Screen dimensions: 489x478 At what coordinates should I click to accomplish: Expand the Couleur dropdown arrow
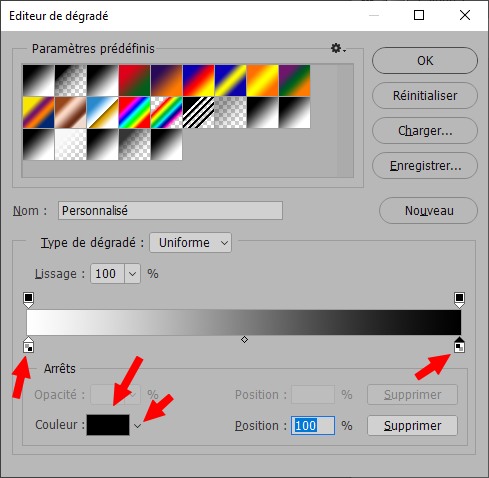pyautogui.click(x=137, y=426)
